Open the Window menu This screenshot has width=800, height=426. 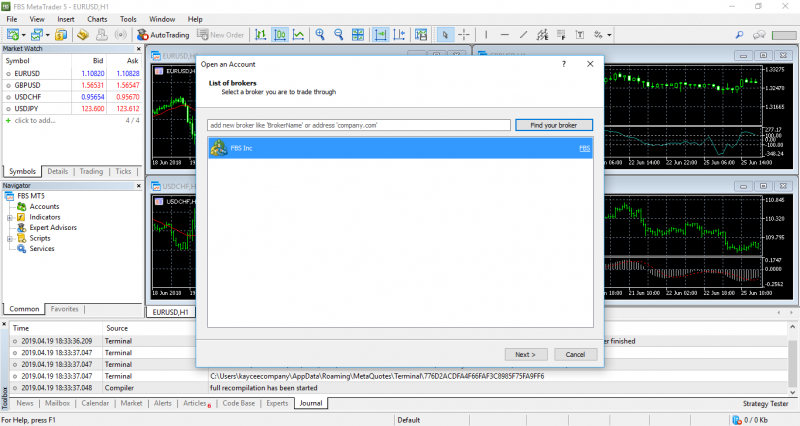point(162,19)
